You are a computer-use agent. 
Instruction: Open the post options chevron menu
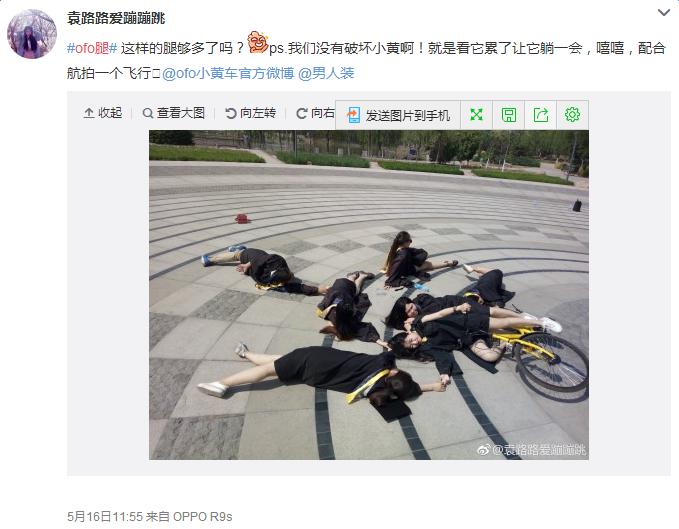click(x=663, y=13)
